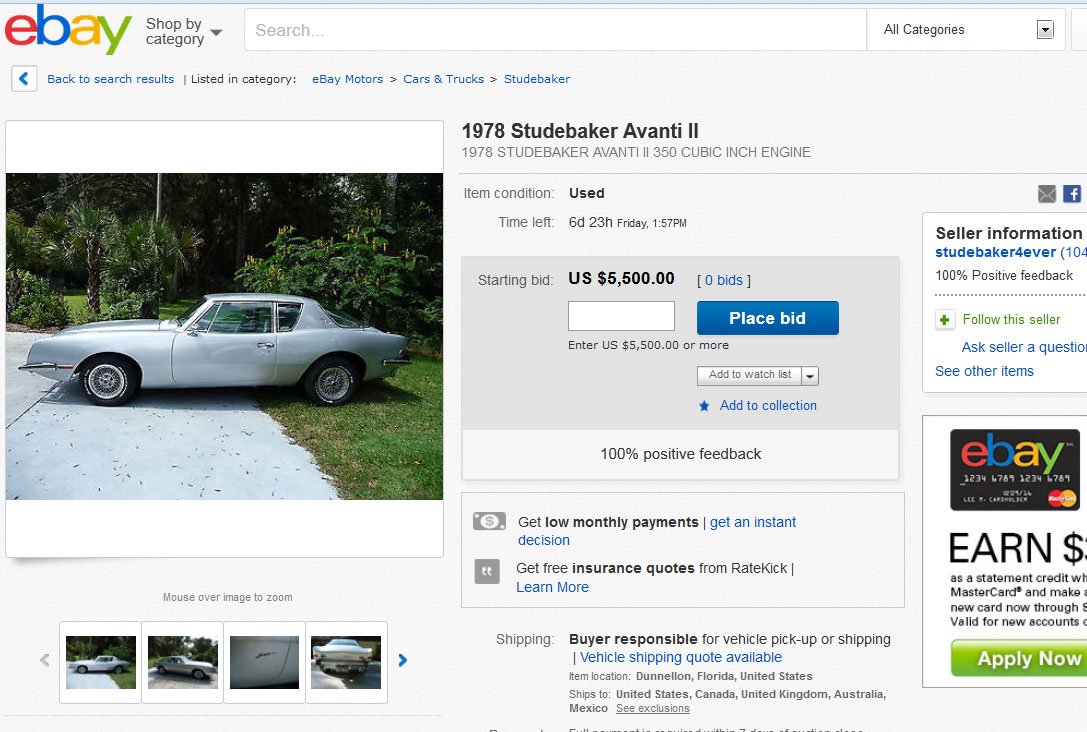Screen dimensions: 1087x732
Task: Select the rear view car thumbnail
Action: [x=346, y=661]
